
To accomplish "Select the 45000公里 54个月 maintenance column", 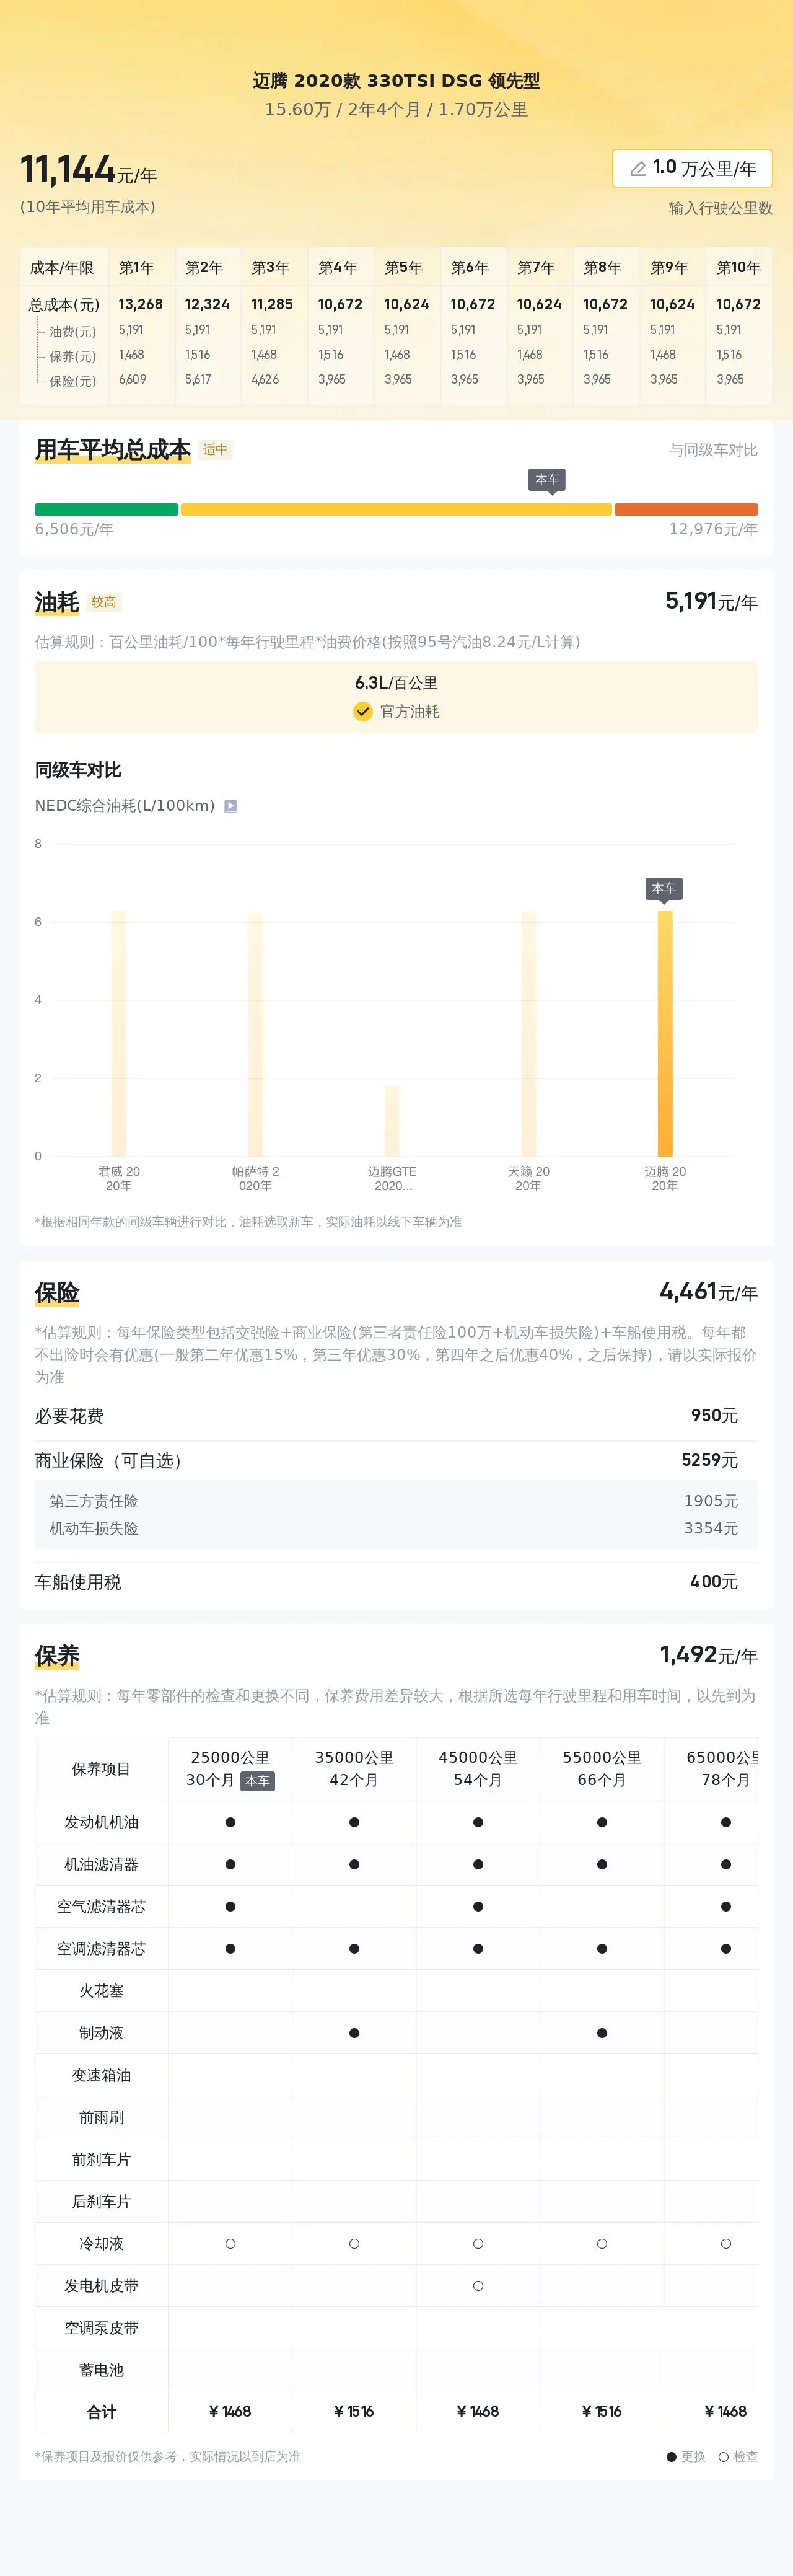I will point(478,1768).
